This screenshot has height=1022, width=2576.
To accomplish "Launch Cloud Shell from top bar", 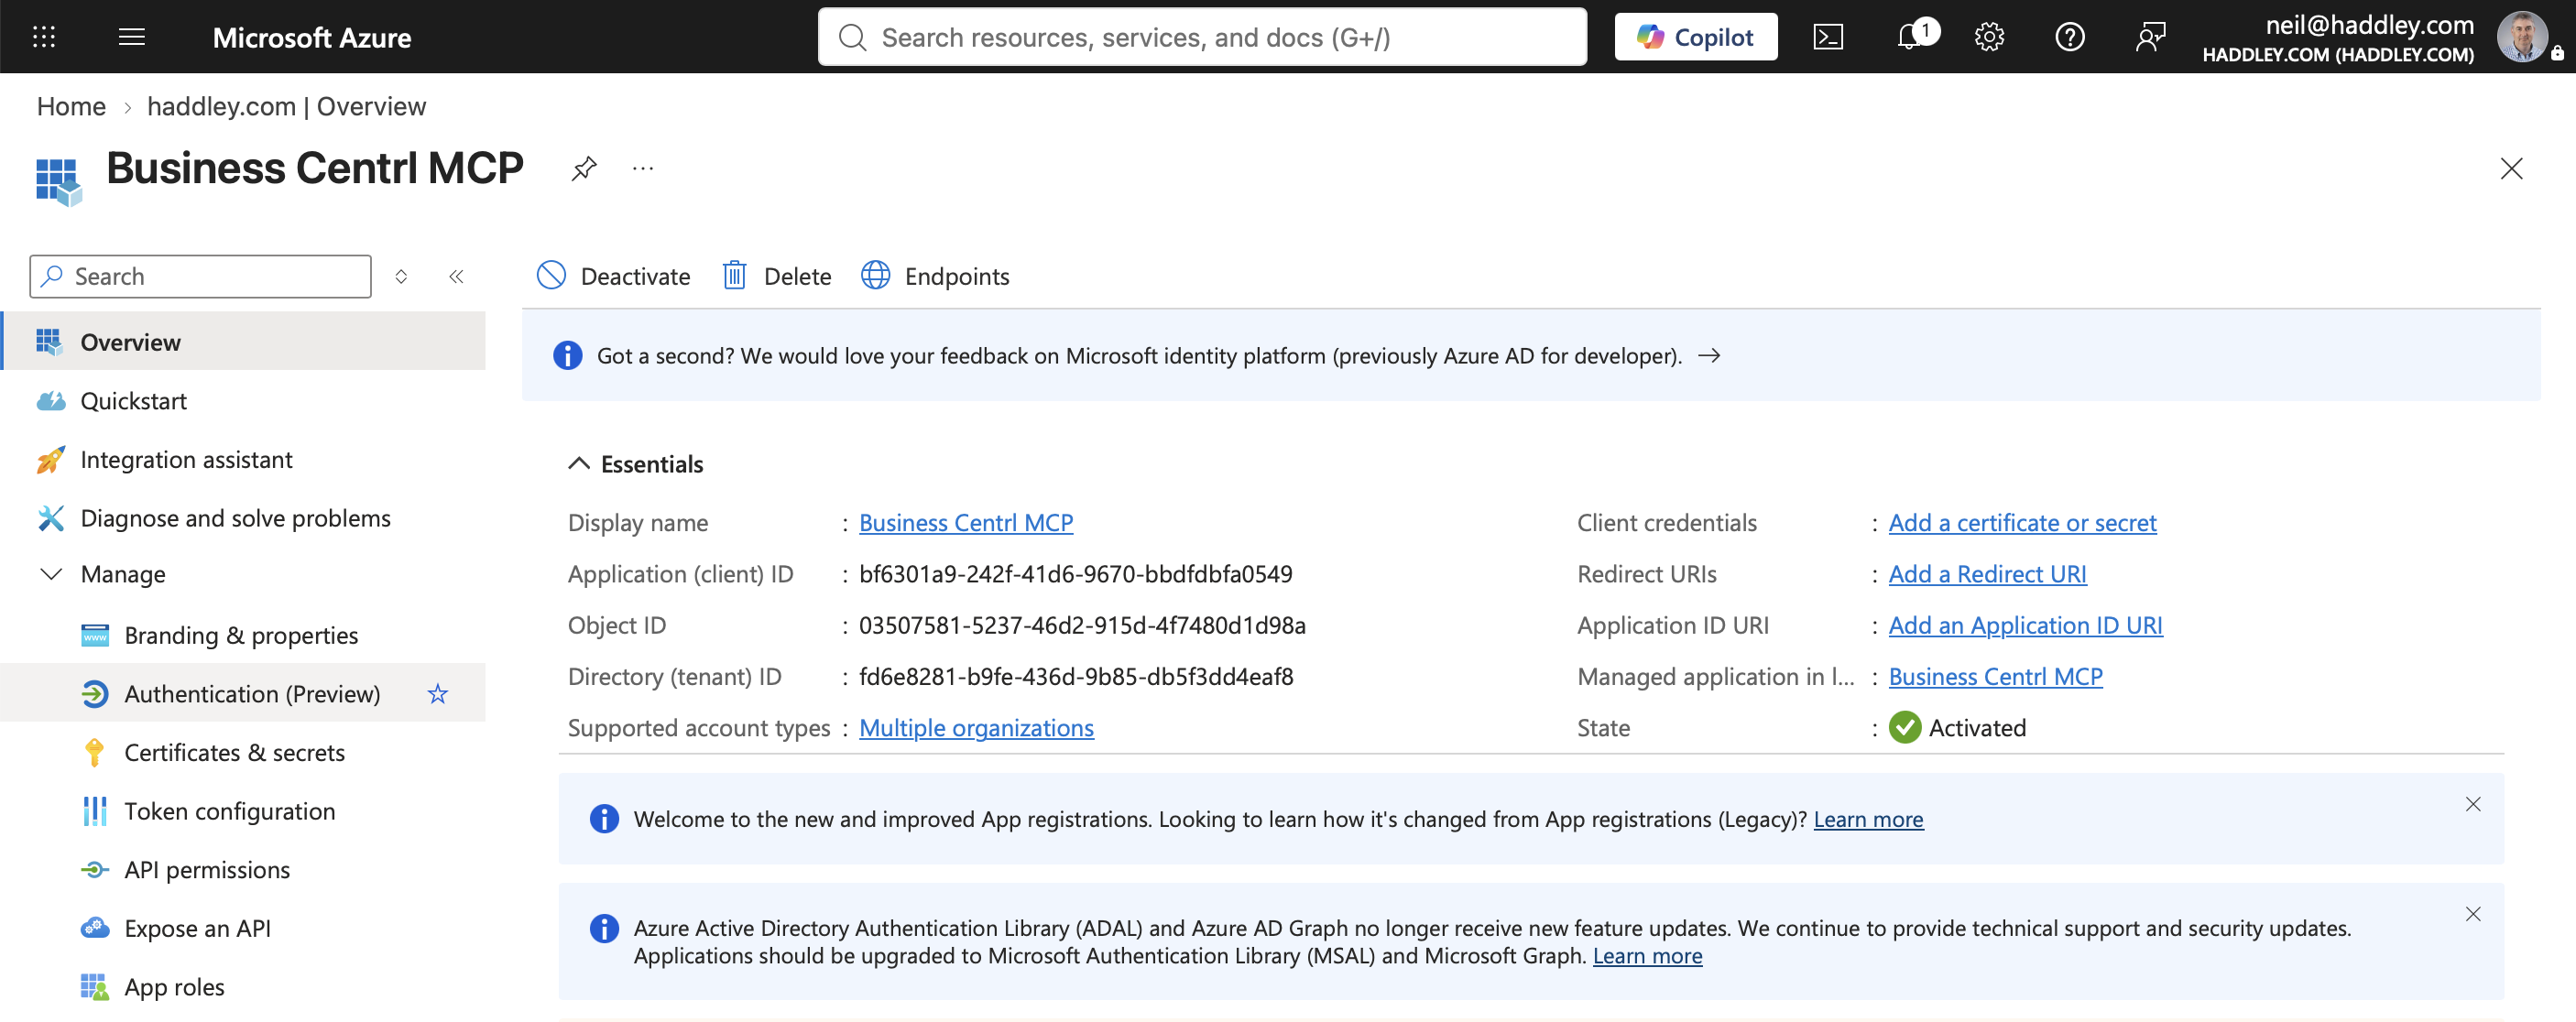I will point(1828,37).
